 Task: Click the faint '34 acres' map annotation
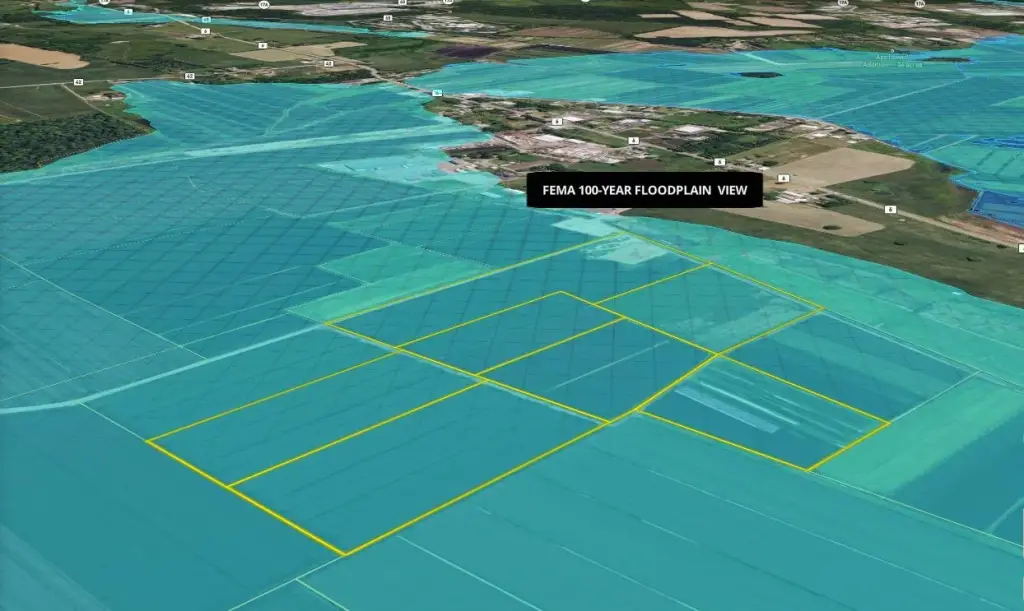[909, 65]
